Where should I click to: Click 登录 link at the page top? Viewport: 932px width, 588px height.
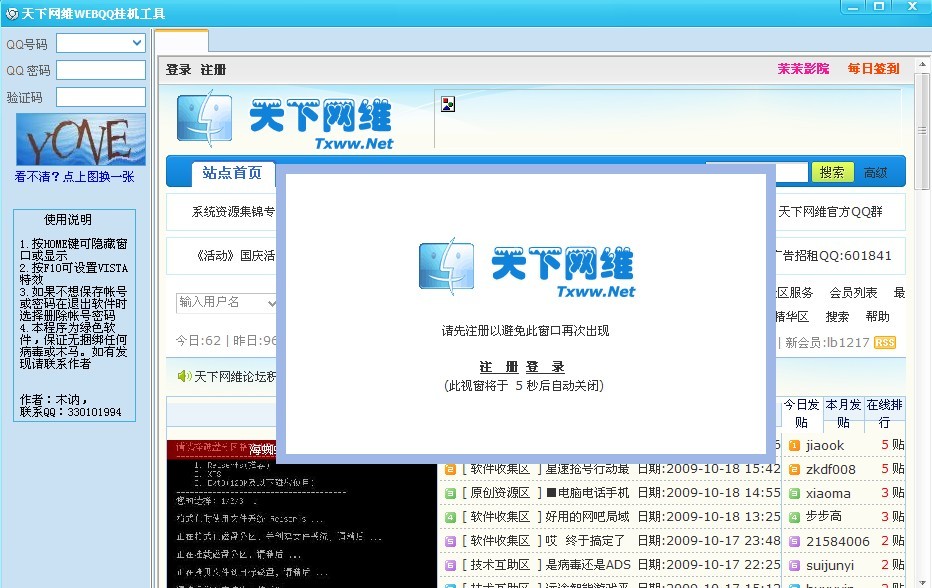[x=178, y=70]
